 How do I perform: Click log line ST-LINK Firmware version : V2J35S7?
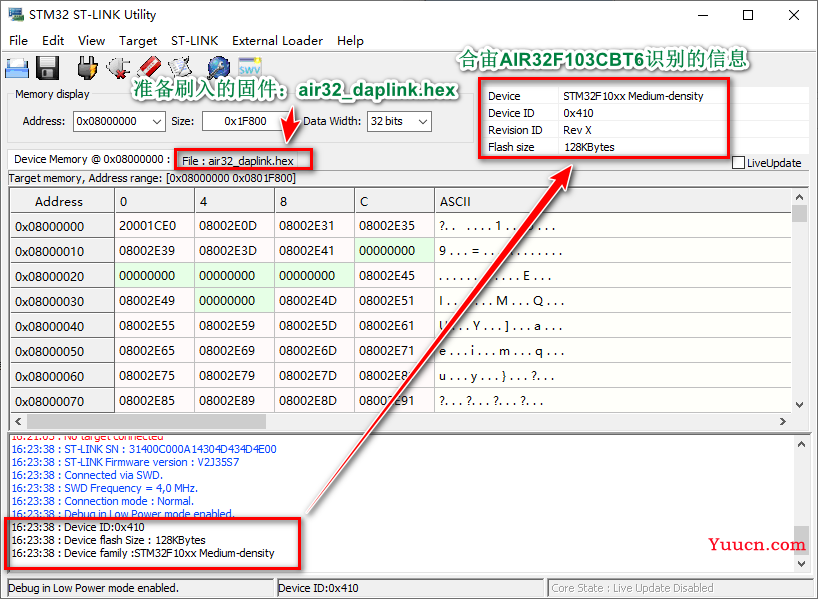pyautogui.click(x=125, y=462)
